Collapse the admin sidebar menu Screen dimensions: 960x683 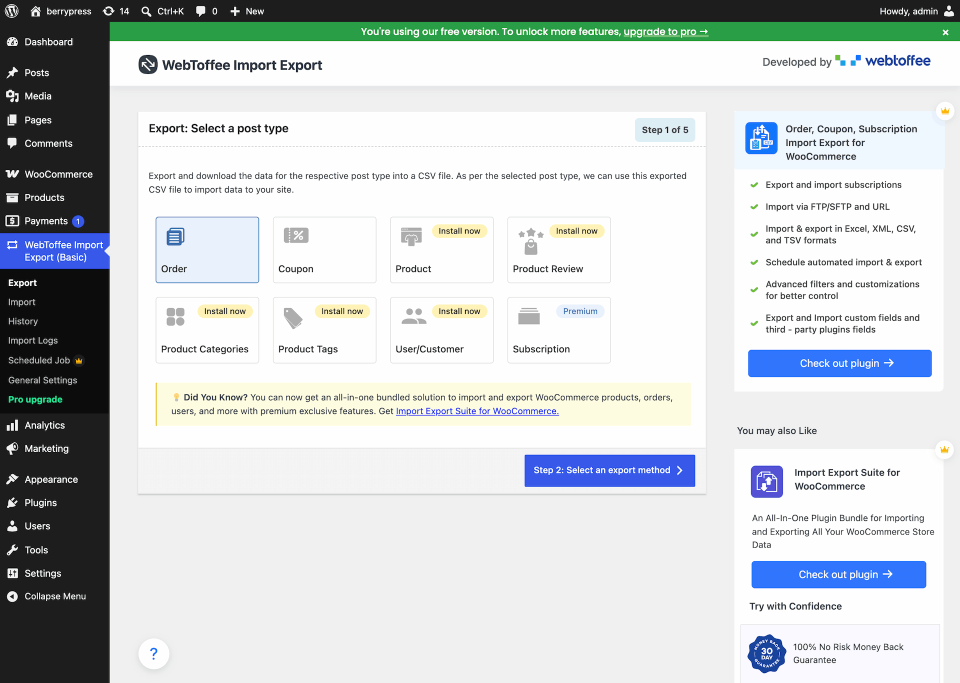click(54, 597)
